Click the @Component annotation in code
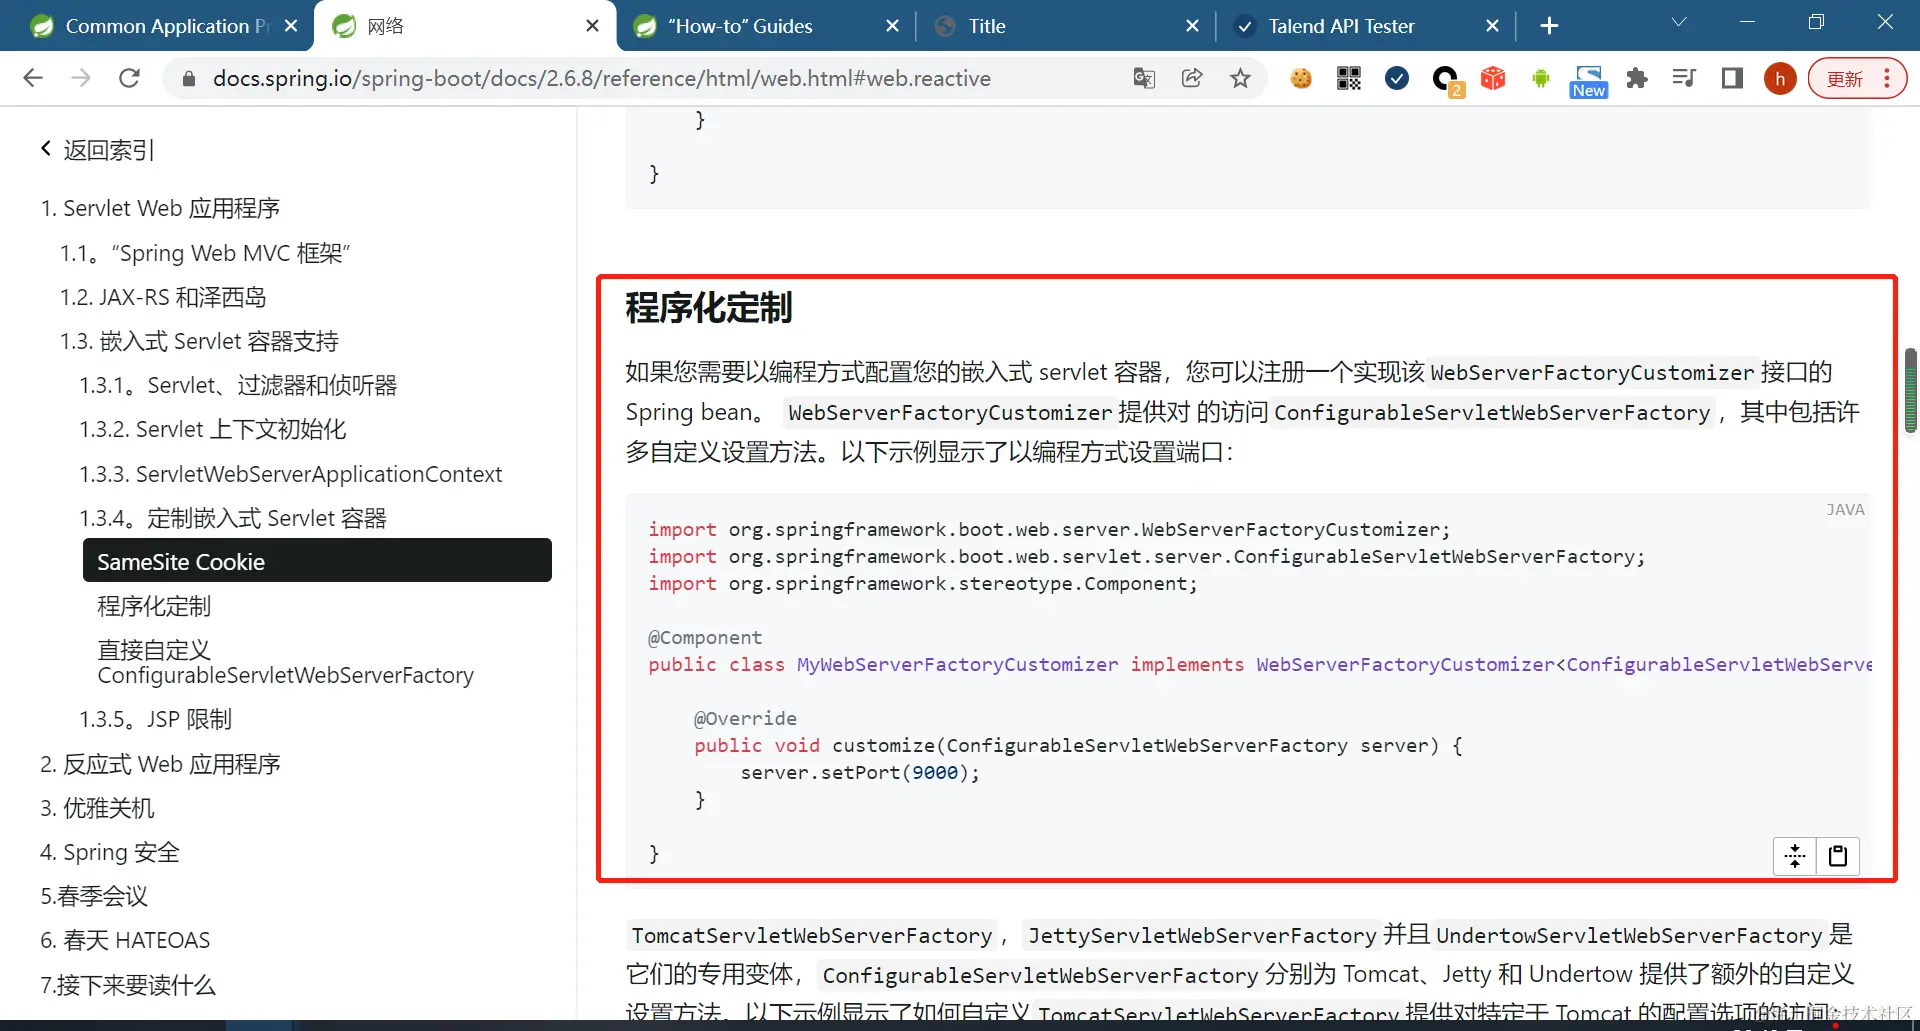The height and width of the screenshot is (1031, 1920). pyautogui.click(x=705, y=637)
